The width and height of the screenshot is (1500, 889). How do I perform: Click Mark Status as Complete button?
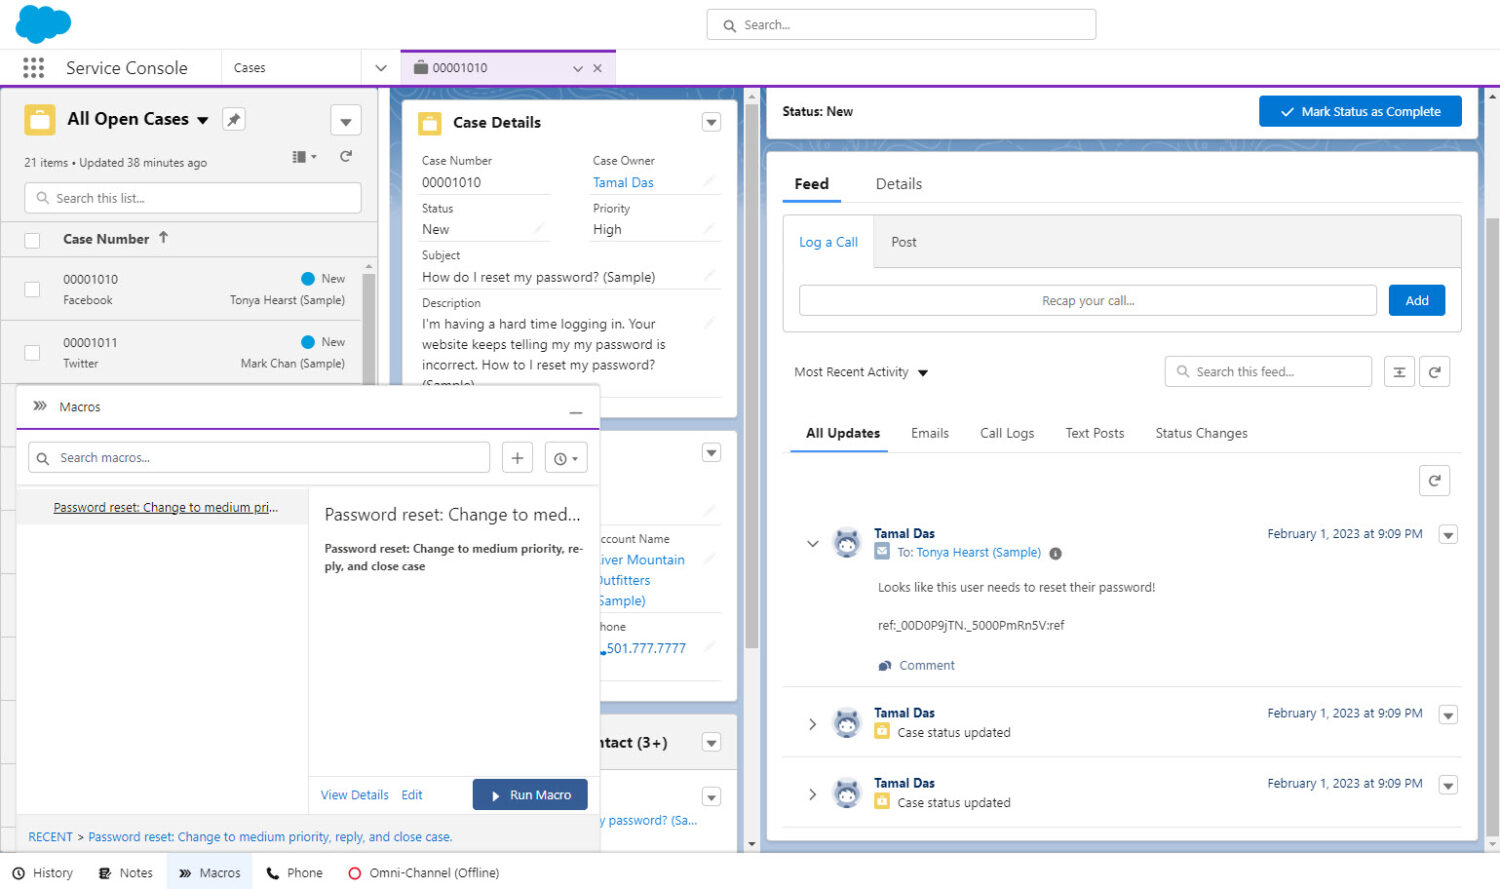coord(1360,111)
